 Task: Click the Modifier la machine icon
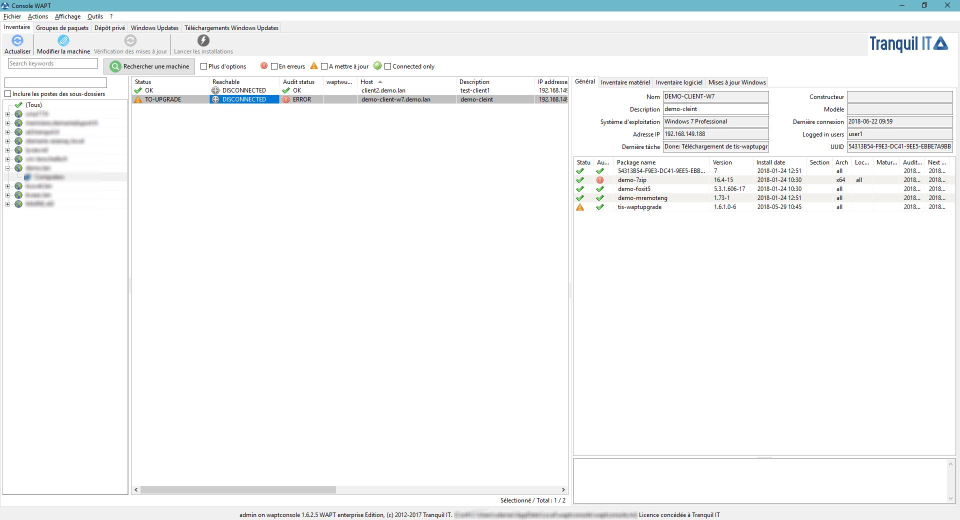(x=63, y=40)
